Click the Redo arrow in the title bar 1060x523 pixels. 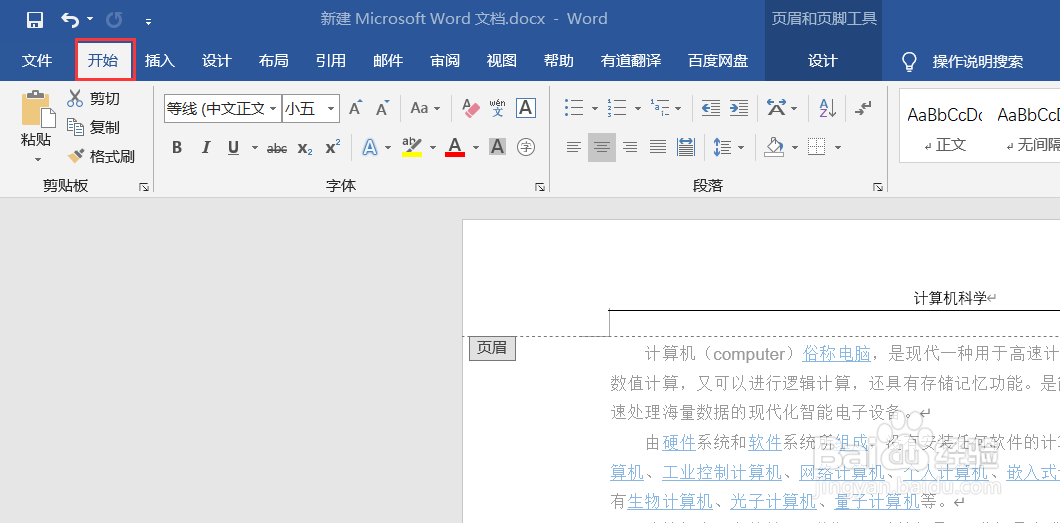click(x=114, y=20)
